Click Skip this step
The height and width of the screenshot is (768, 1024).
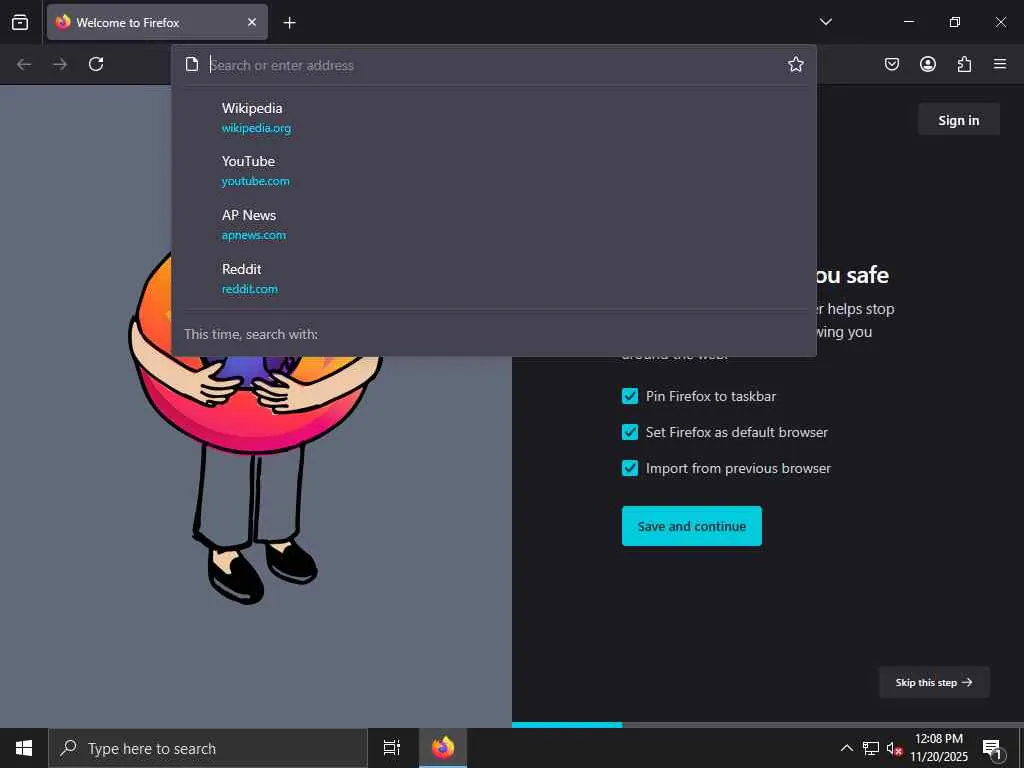(934, 682)
